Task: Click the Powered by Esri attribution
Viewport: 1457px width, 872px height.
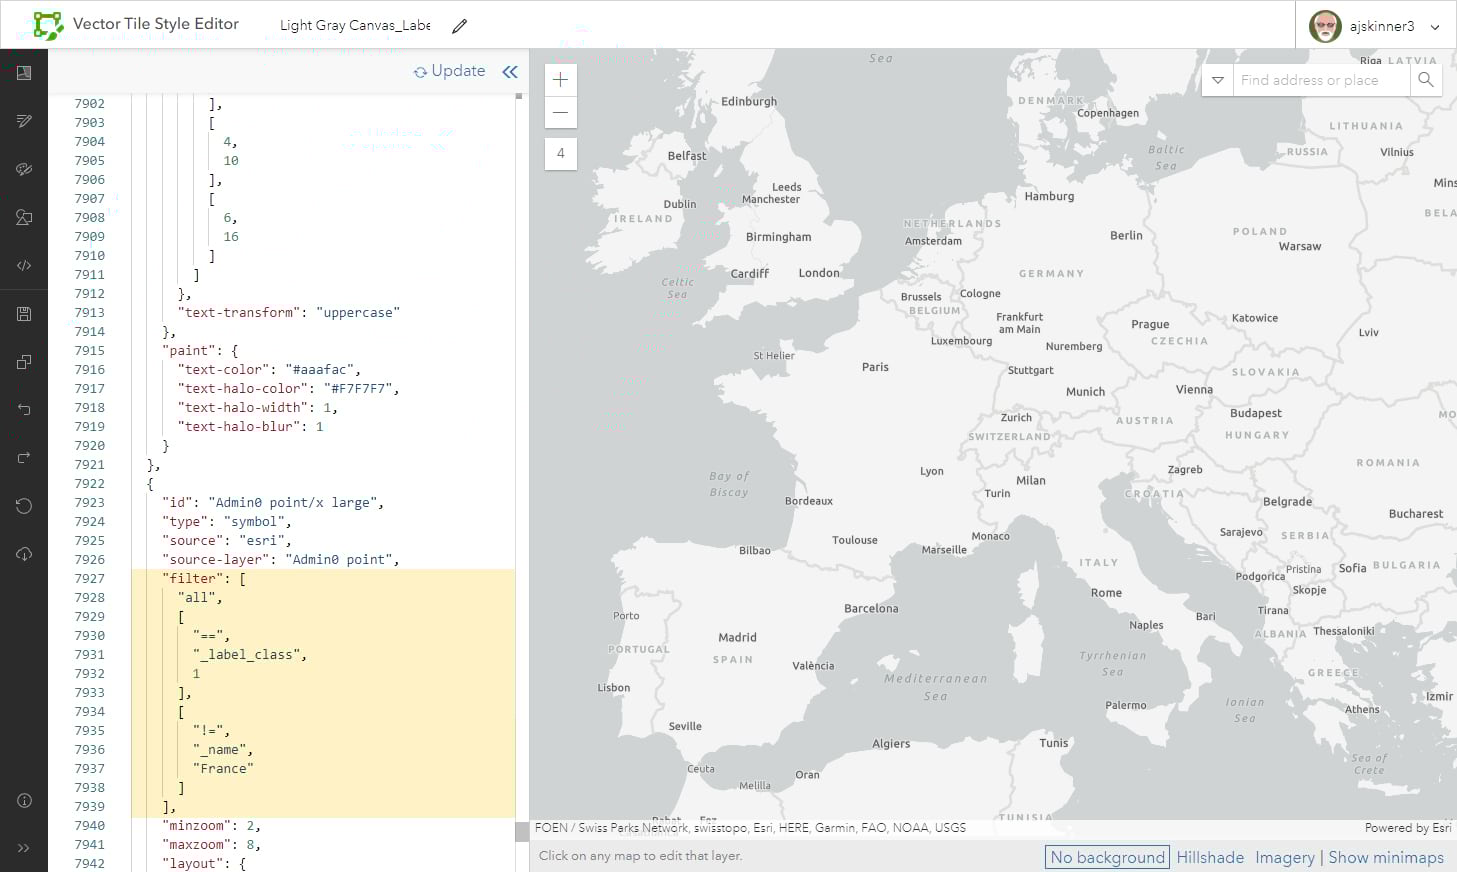Action: (1408, 828)
